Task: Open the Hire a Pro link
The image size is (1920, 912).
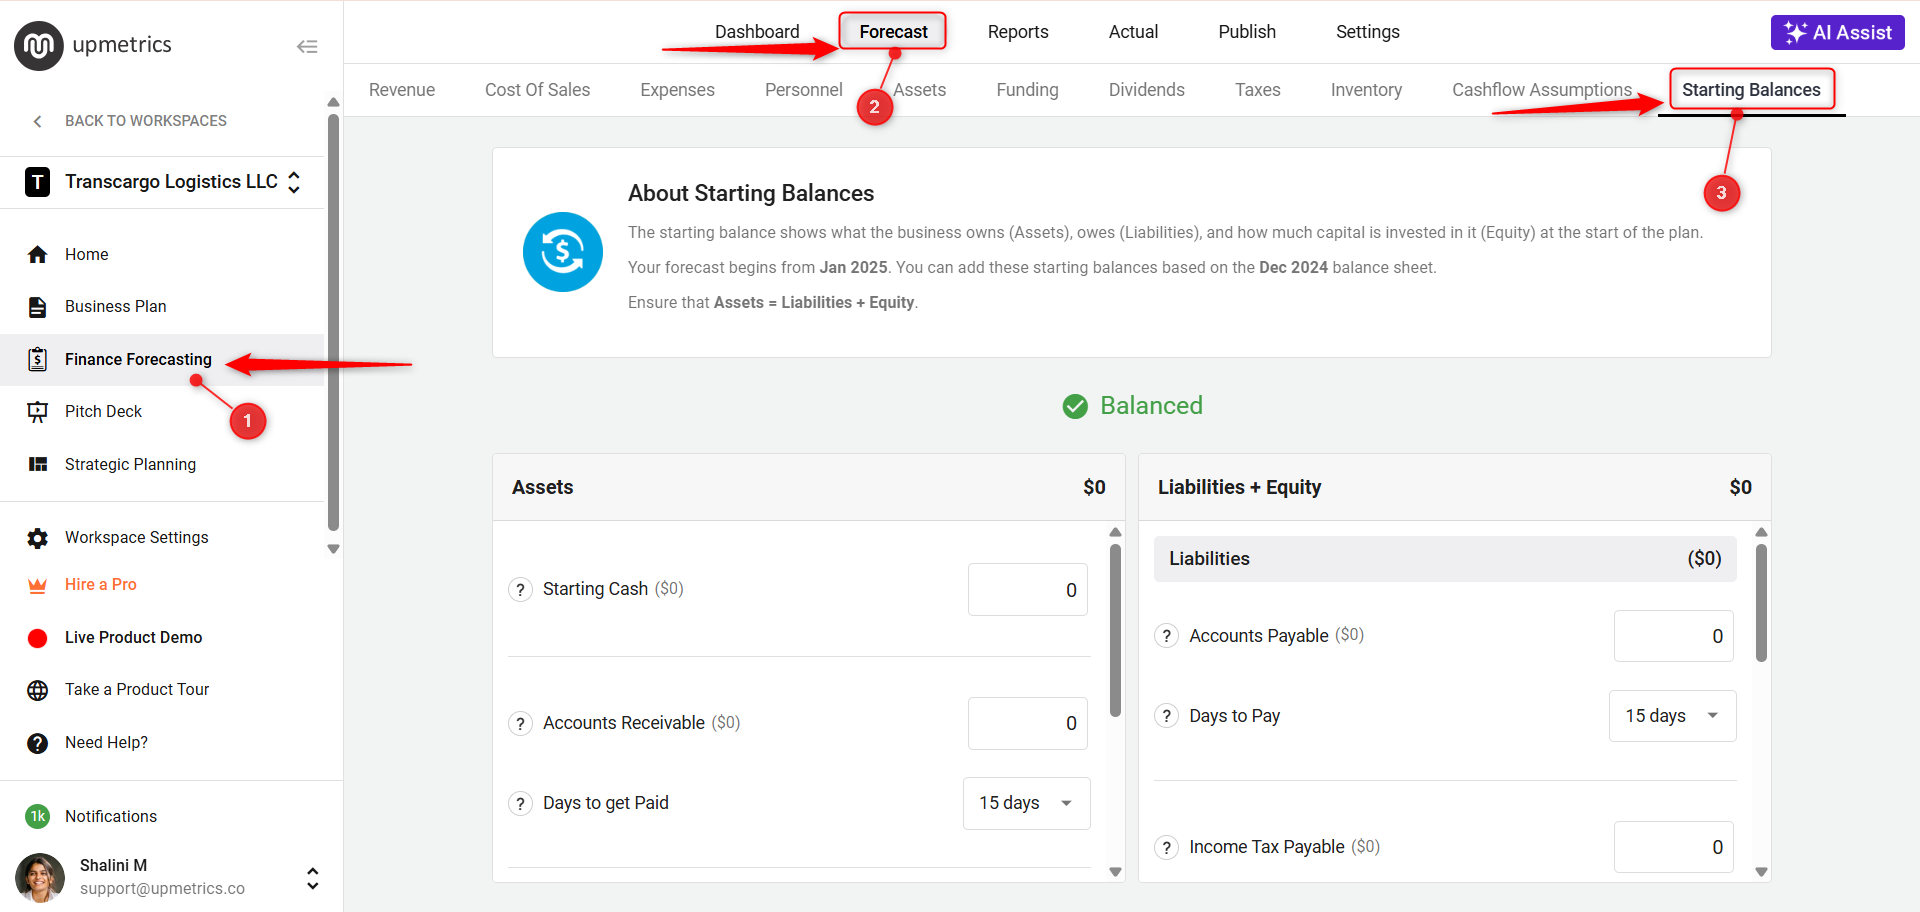Action: pos(101,585)
